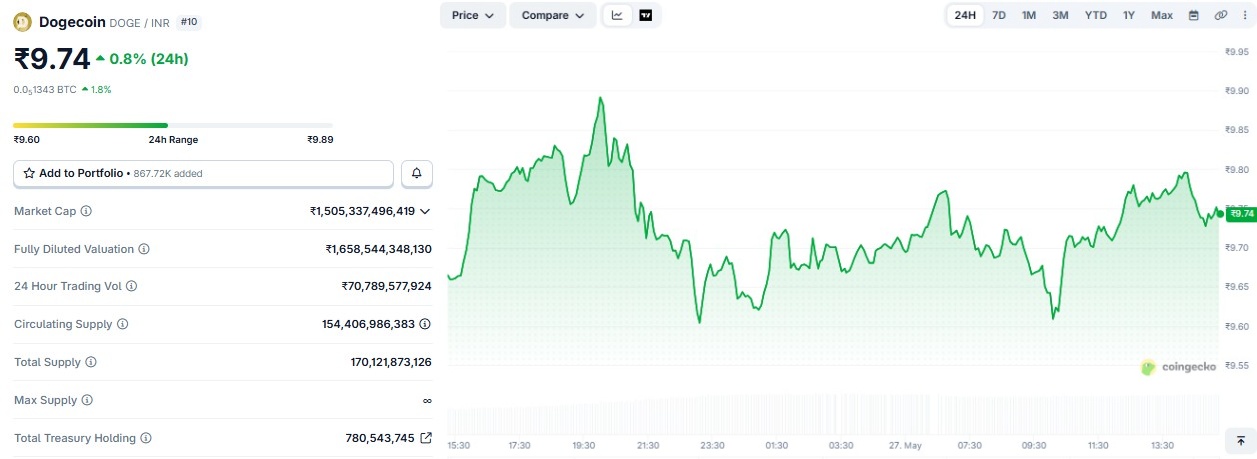Open the external link beside 780,543,745
1257x459 pixels.
[x=426, y=438]
